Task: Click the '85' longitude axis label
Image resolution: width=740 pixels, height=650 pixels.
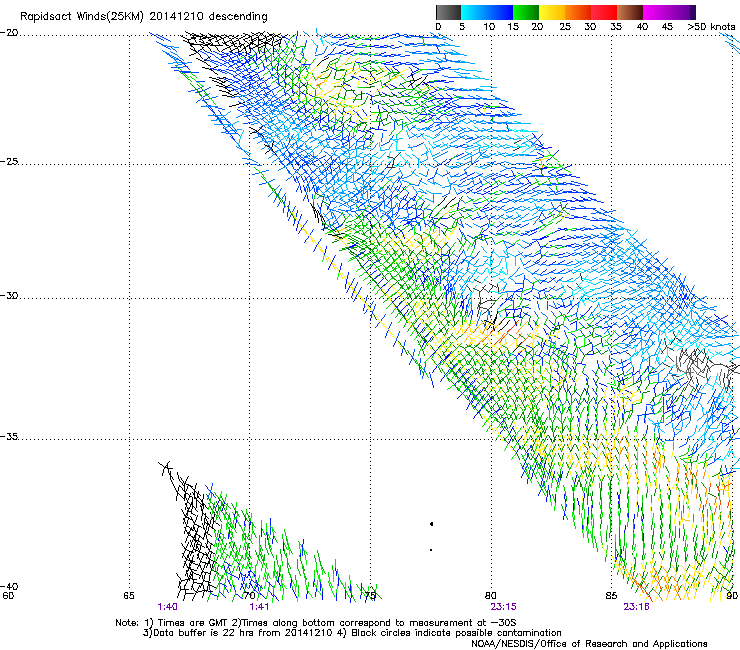Action: click(x=611, y=595)
